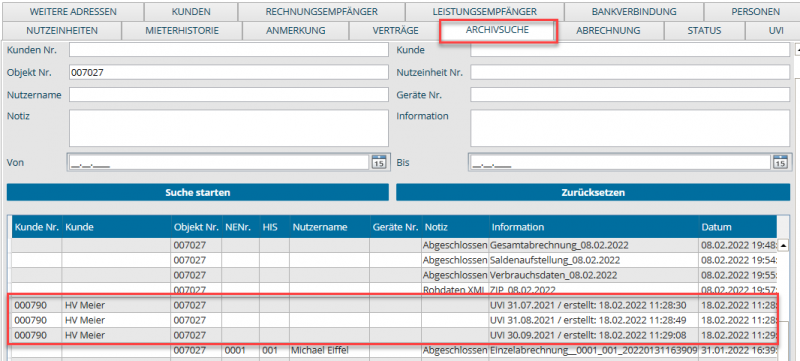Reset the search form with Zurücksetzen
The width and height of the screenshot is (800, 361).
click(x=593, y=193)
